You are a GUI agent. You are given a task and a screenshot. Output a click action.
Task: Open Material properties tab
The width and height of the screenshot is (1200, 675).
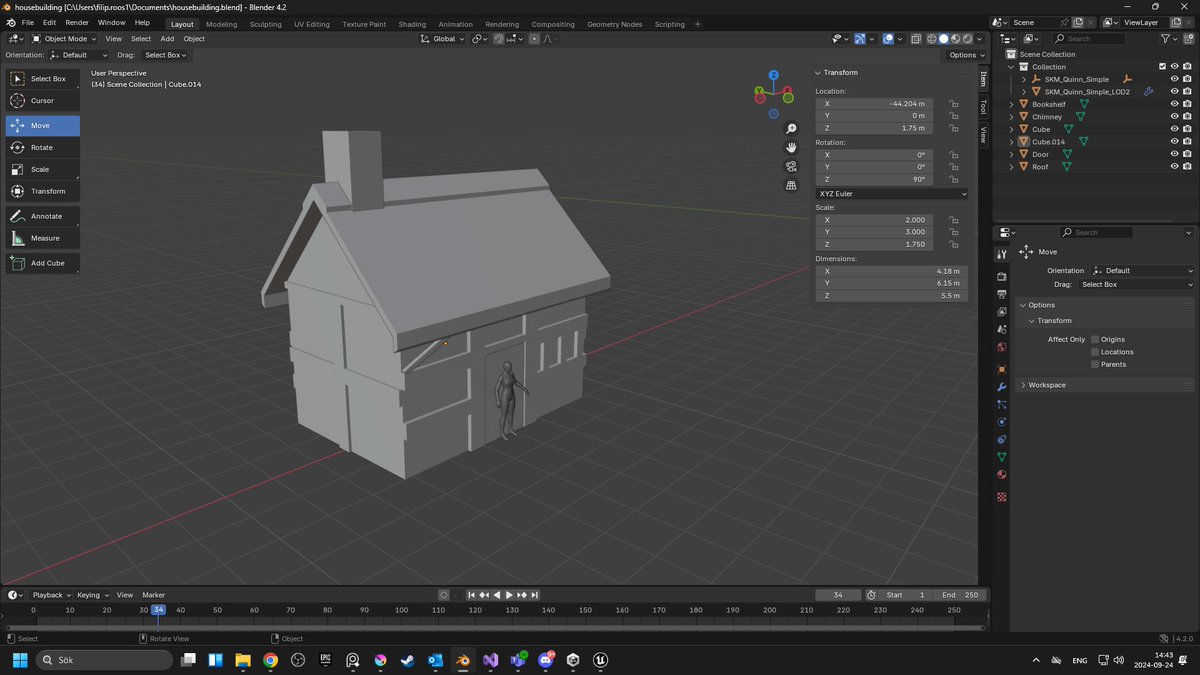[x=1001, y=475]
